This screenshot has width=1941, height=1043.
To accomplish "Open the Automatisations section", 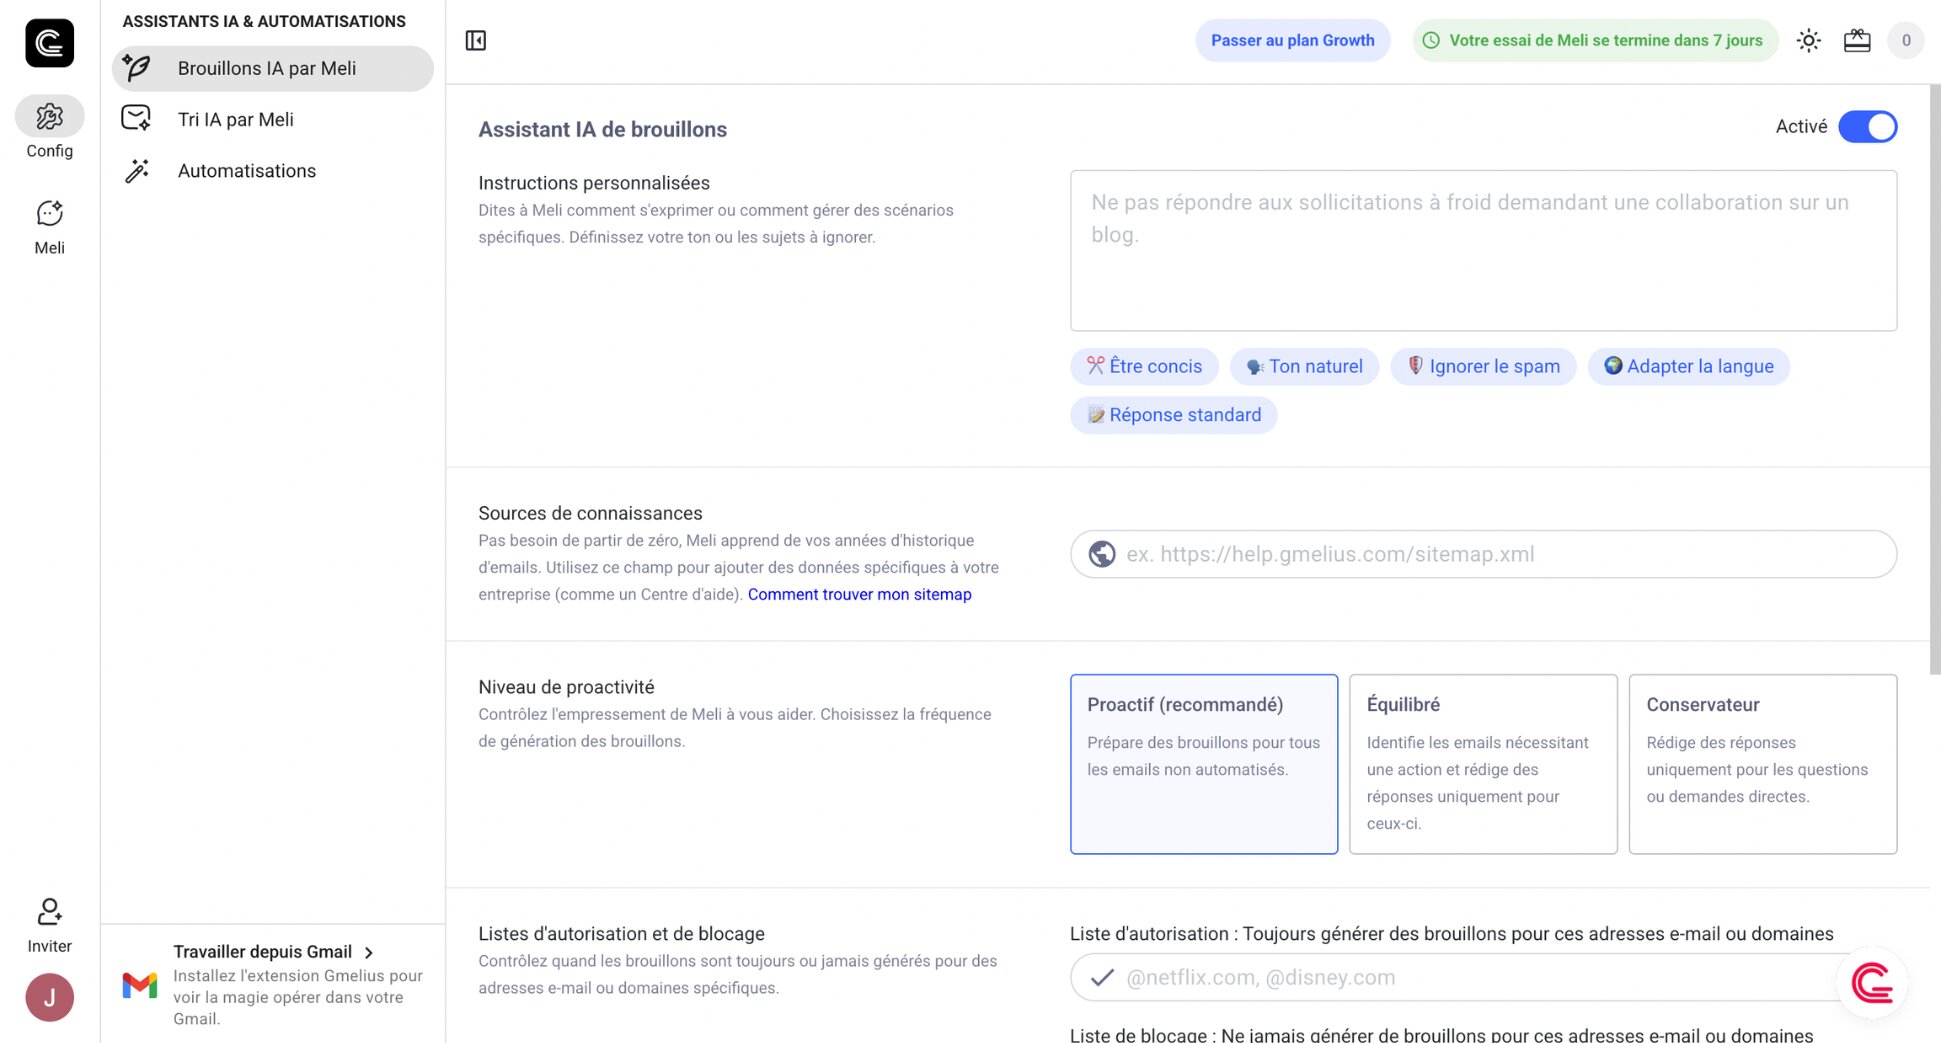I will point(246,170).
